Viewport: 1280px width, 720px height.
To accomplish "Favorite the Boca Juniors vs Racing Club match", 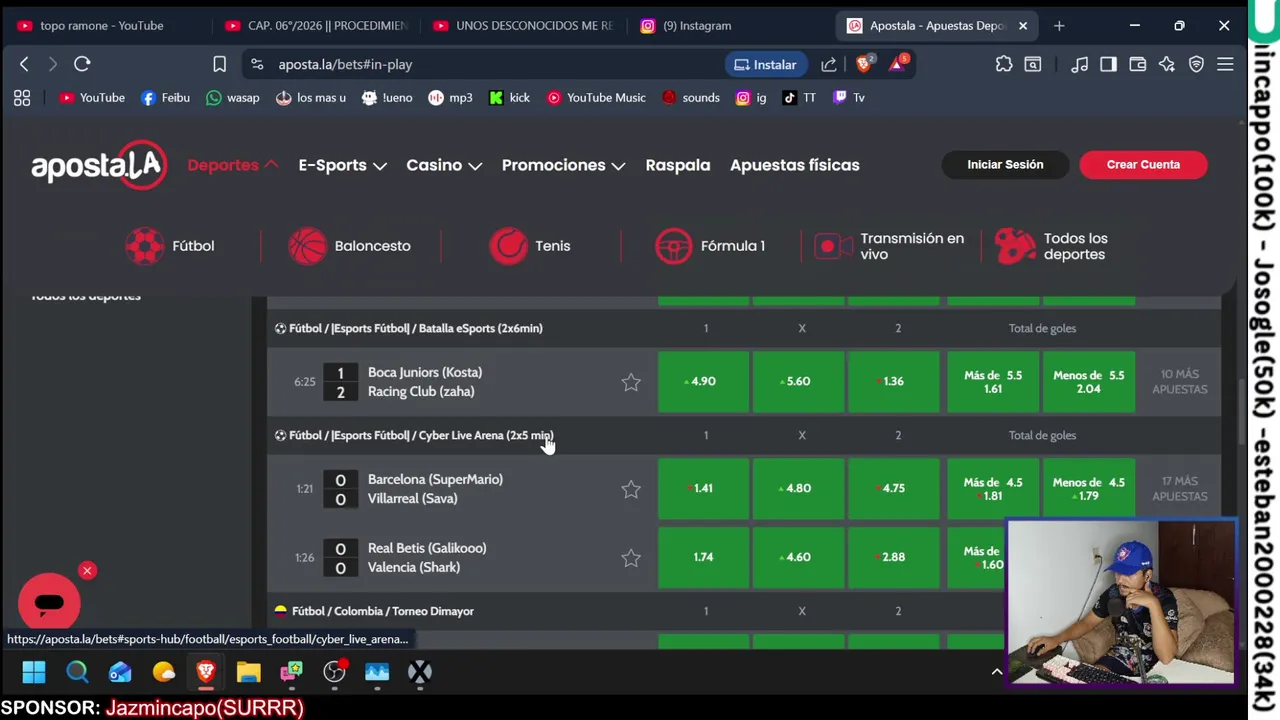I will 631,382.
